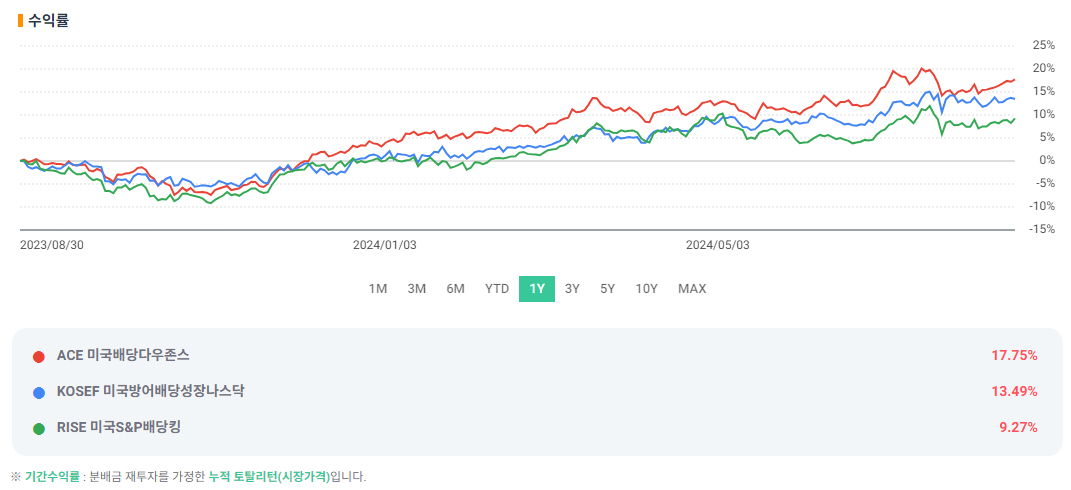Click the 13.49% return value
Viewport: 1071px width, 490px height.
pos(1014,392)
